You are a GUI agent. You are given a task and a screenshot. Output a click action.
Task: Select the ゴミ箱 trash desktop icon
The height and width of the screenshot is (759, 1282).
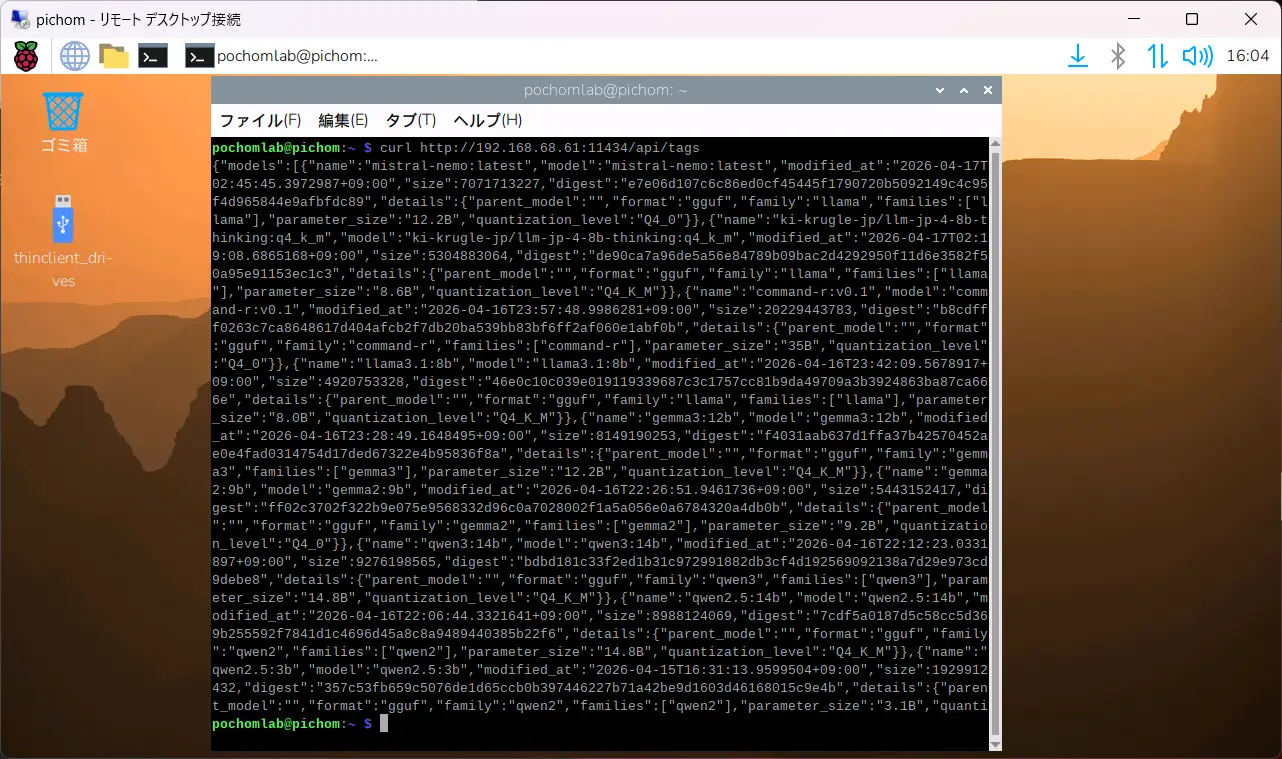(64, 122)
